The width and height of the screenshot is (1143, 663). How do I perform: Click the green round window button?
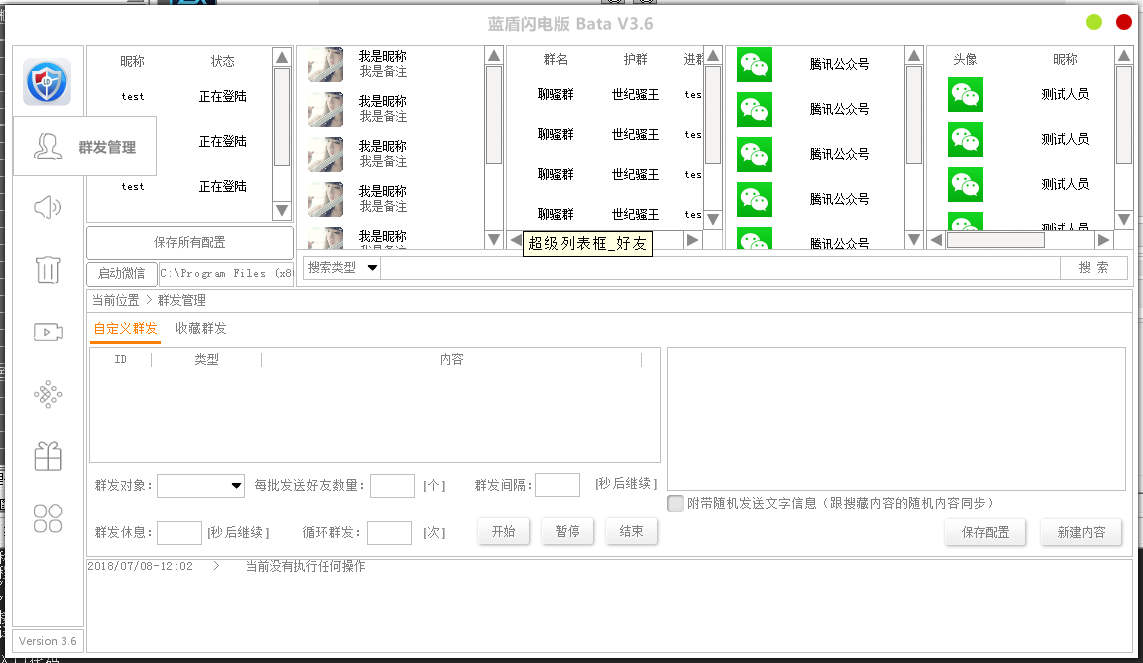[1094, 23]
